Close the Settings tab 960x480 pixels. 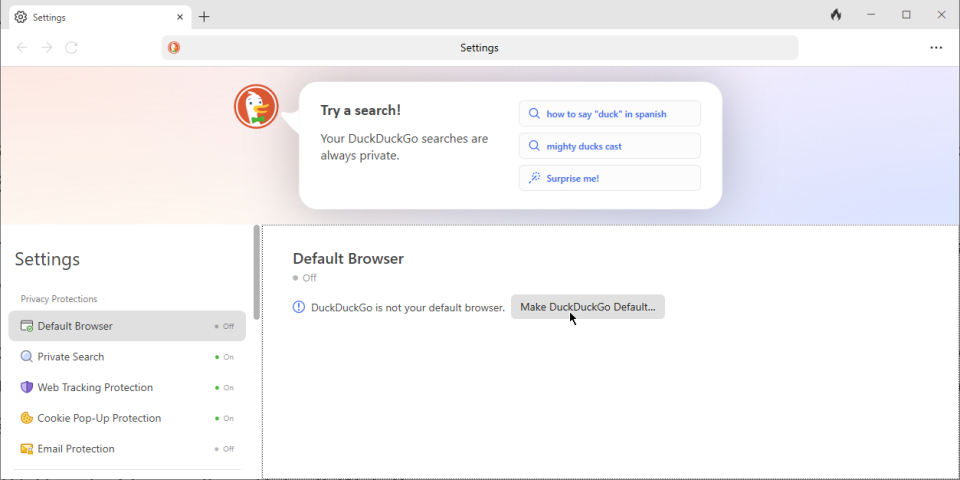tap(180, 17)
